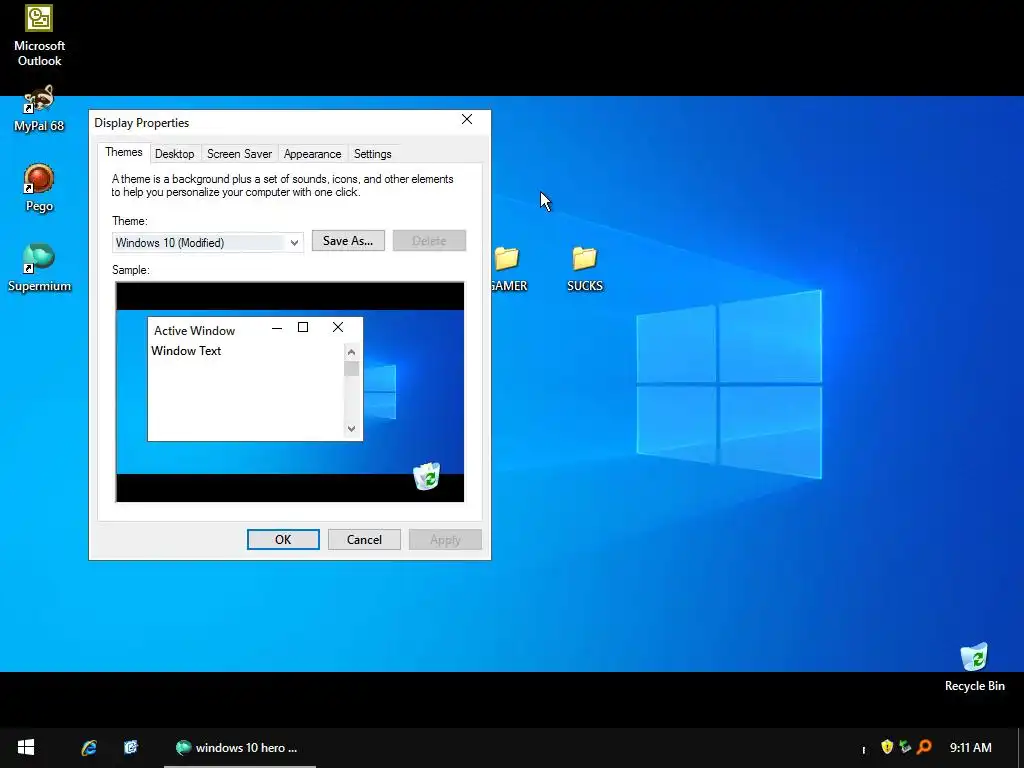The width and height of the screenshot is (1024, 768).
Task: Switch to the Desktop tab
Action: click(x=174, y=154)
